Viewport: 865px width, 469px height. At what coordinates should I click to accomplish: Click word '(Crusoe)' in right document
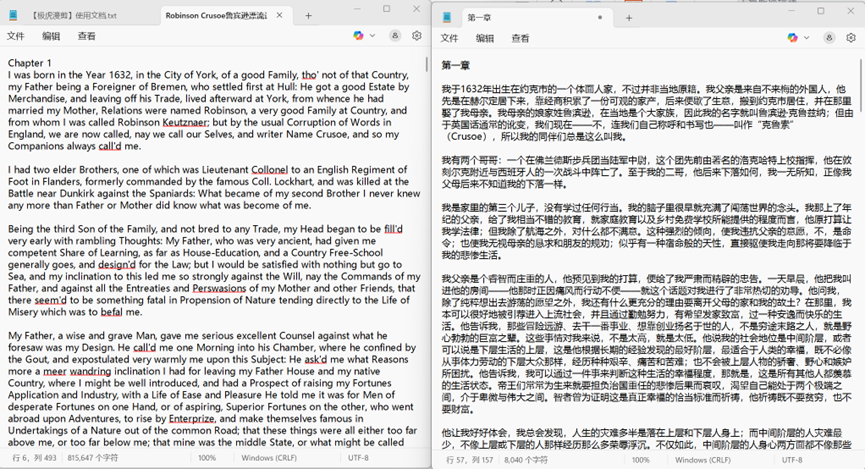tap(466, 136)
